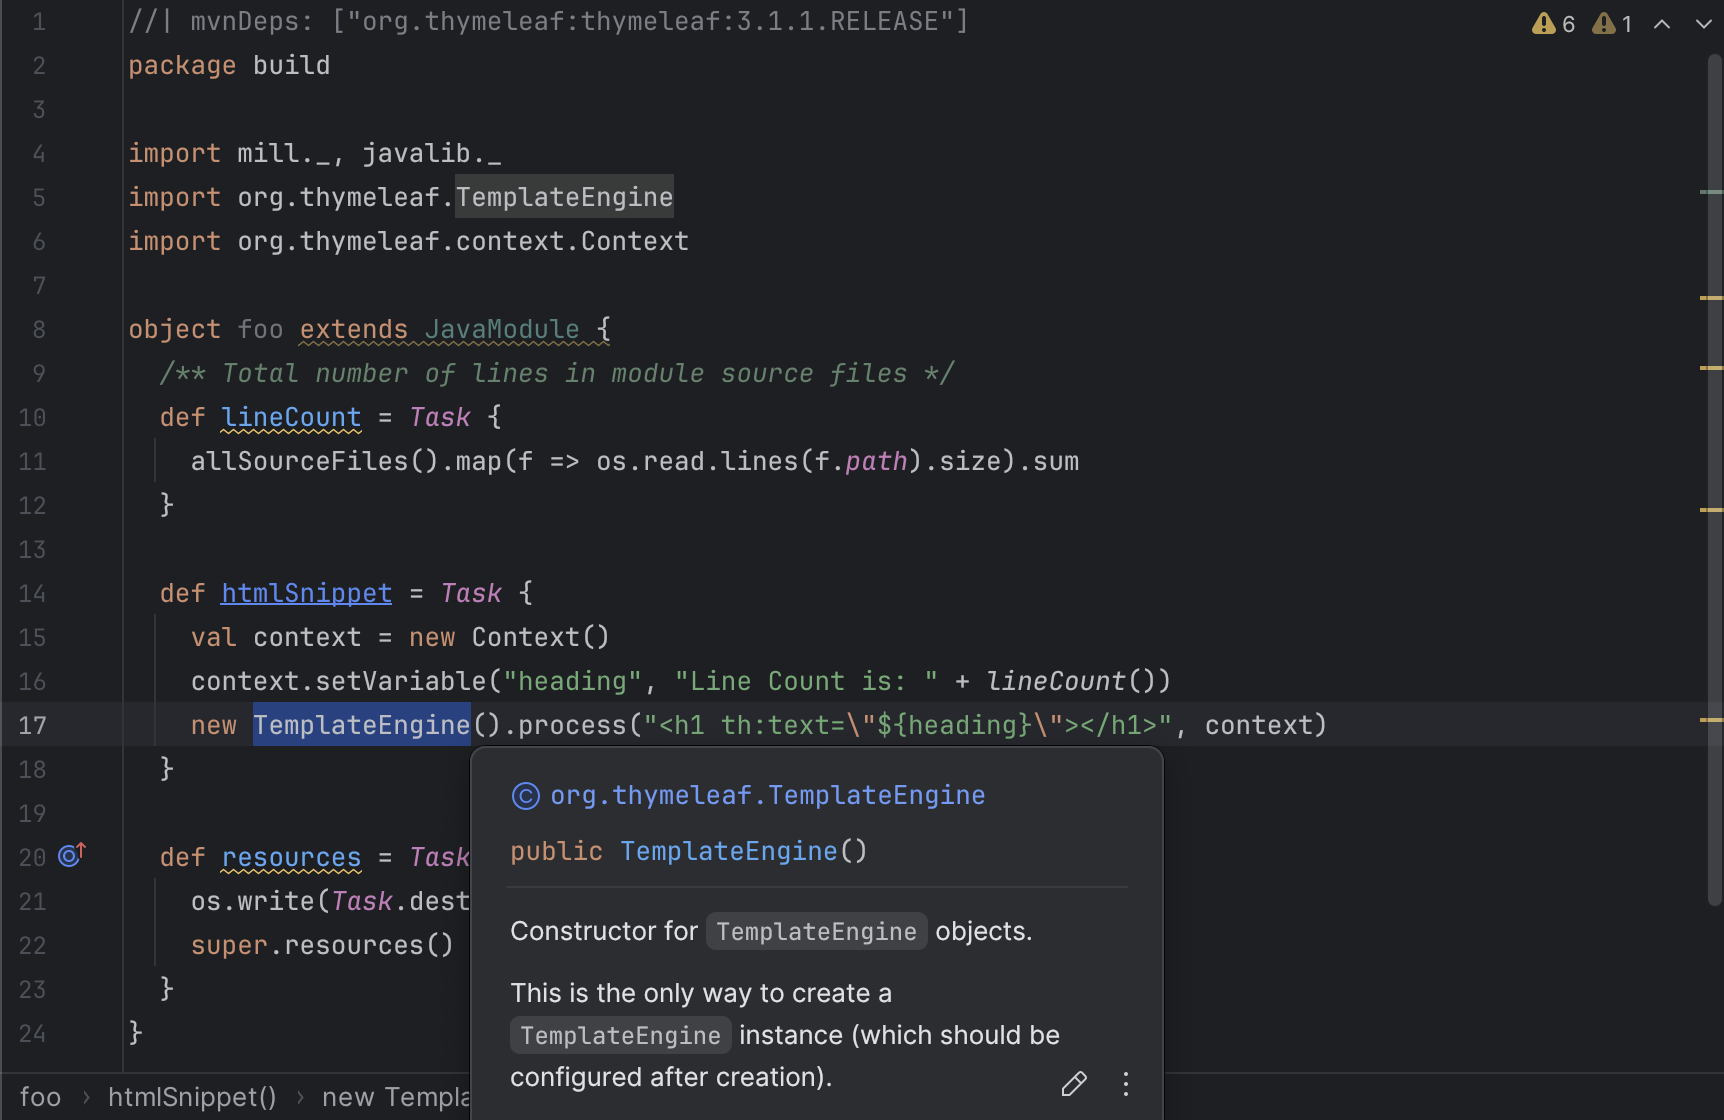This screenshot has height=1120, width=1724.
Task: Click the recursive call gutter icon at line 20
Action: click(x=71, y=855)
